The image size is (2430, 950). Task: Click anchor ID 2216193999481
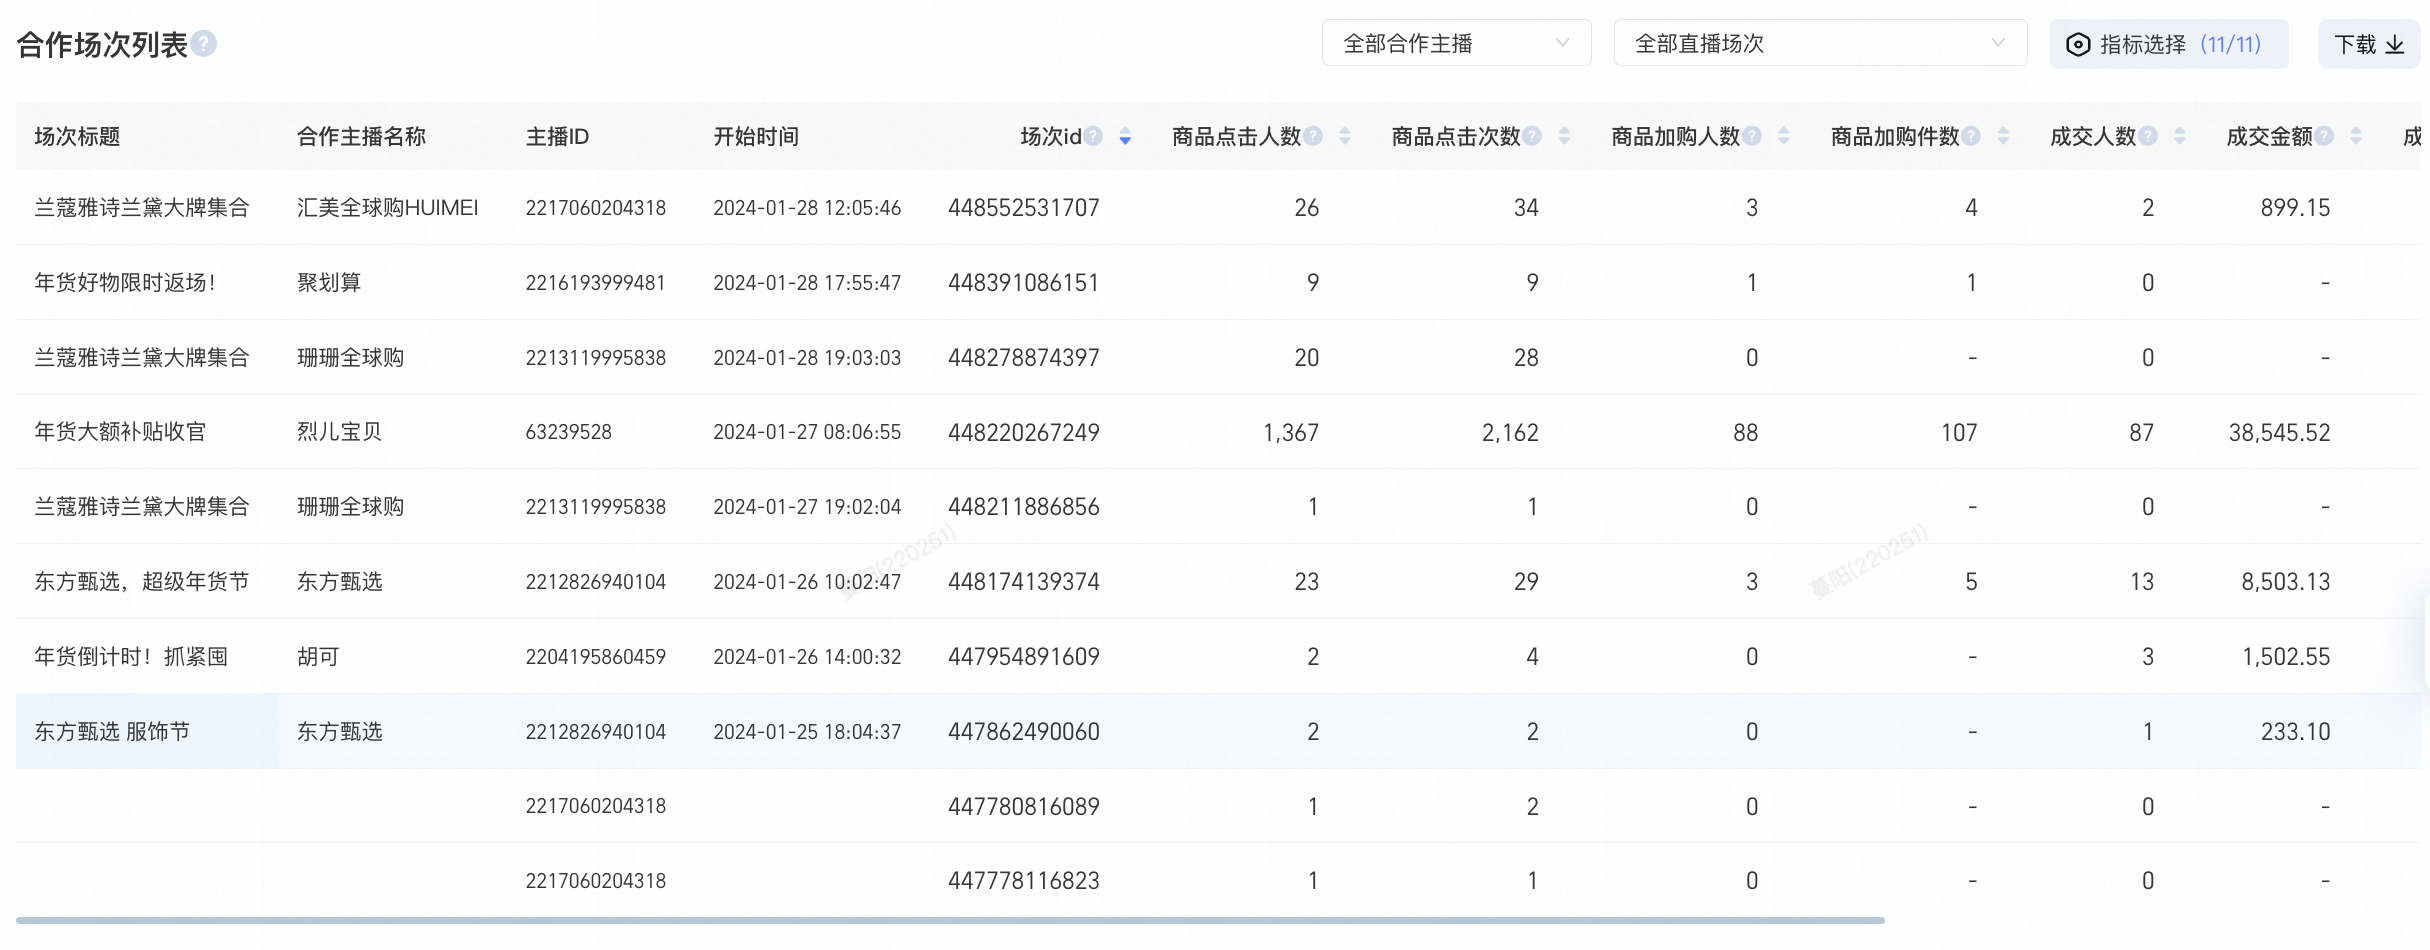(596, 283)
